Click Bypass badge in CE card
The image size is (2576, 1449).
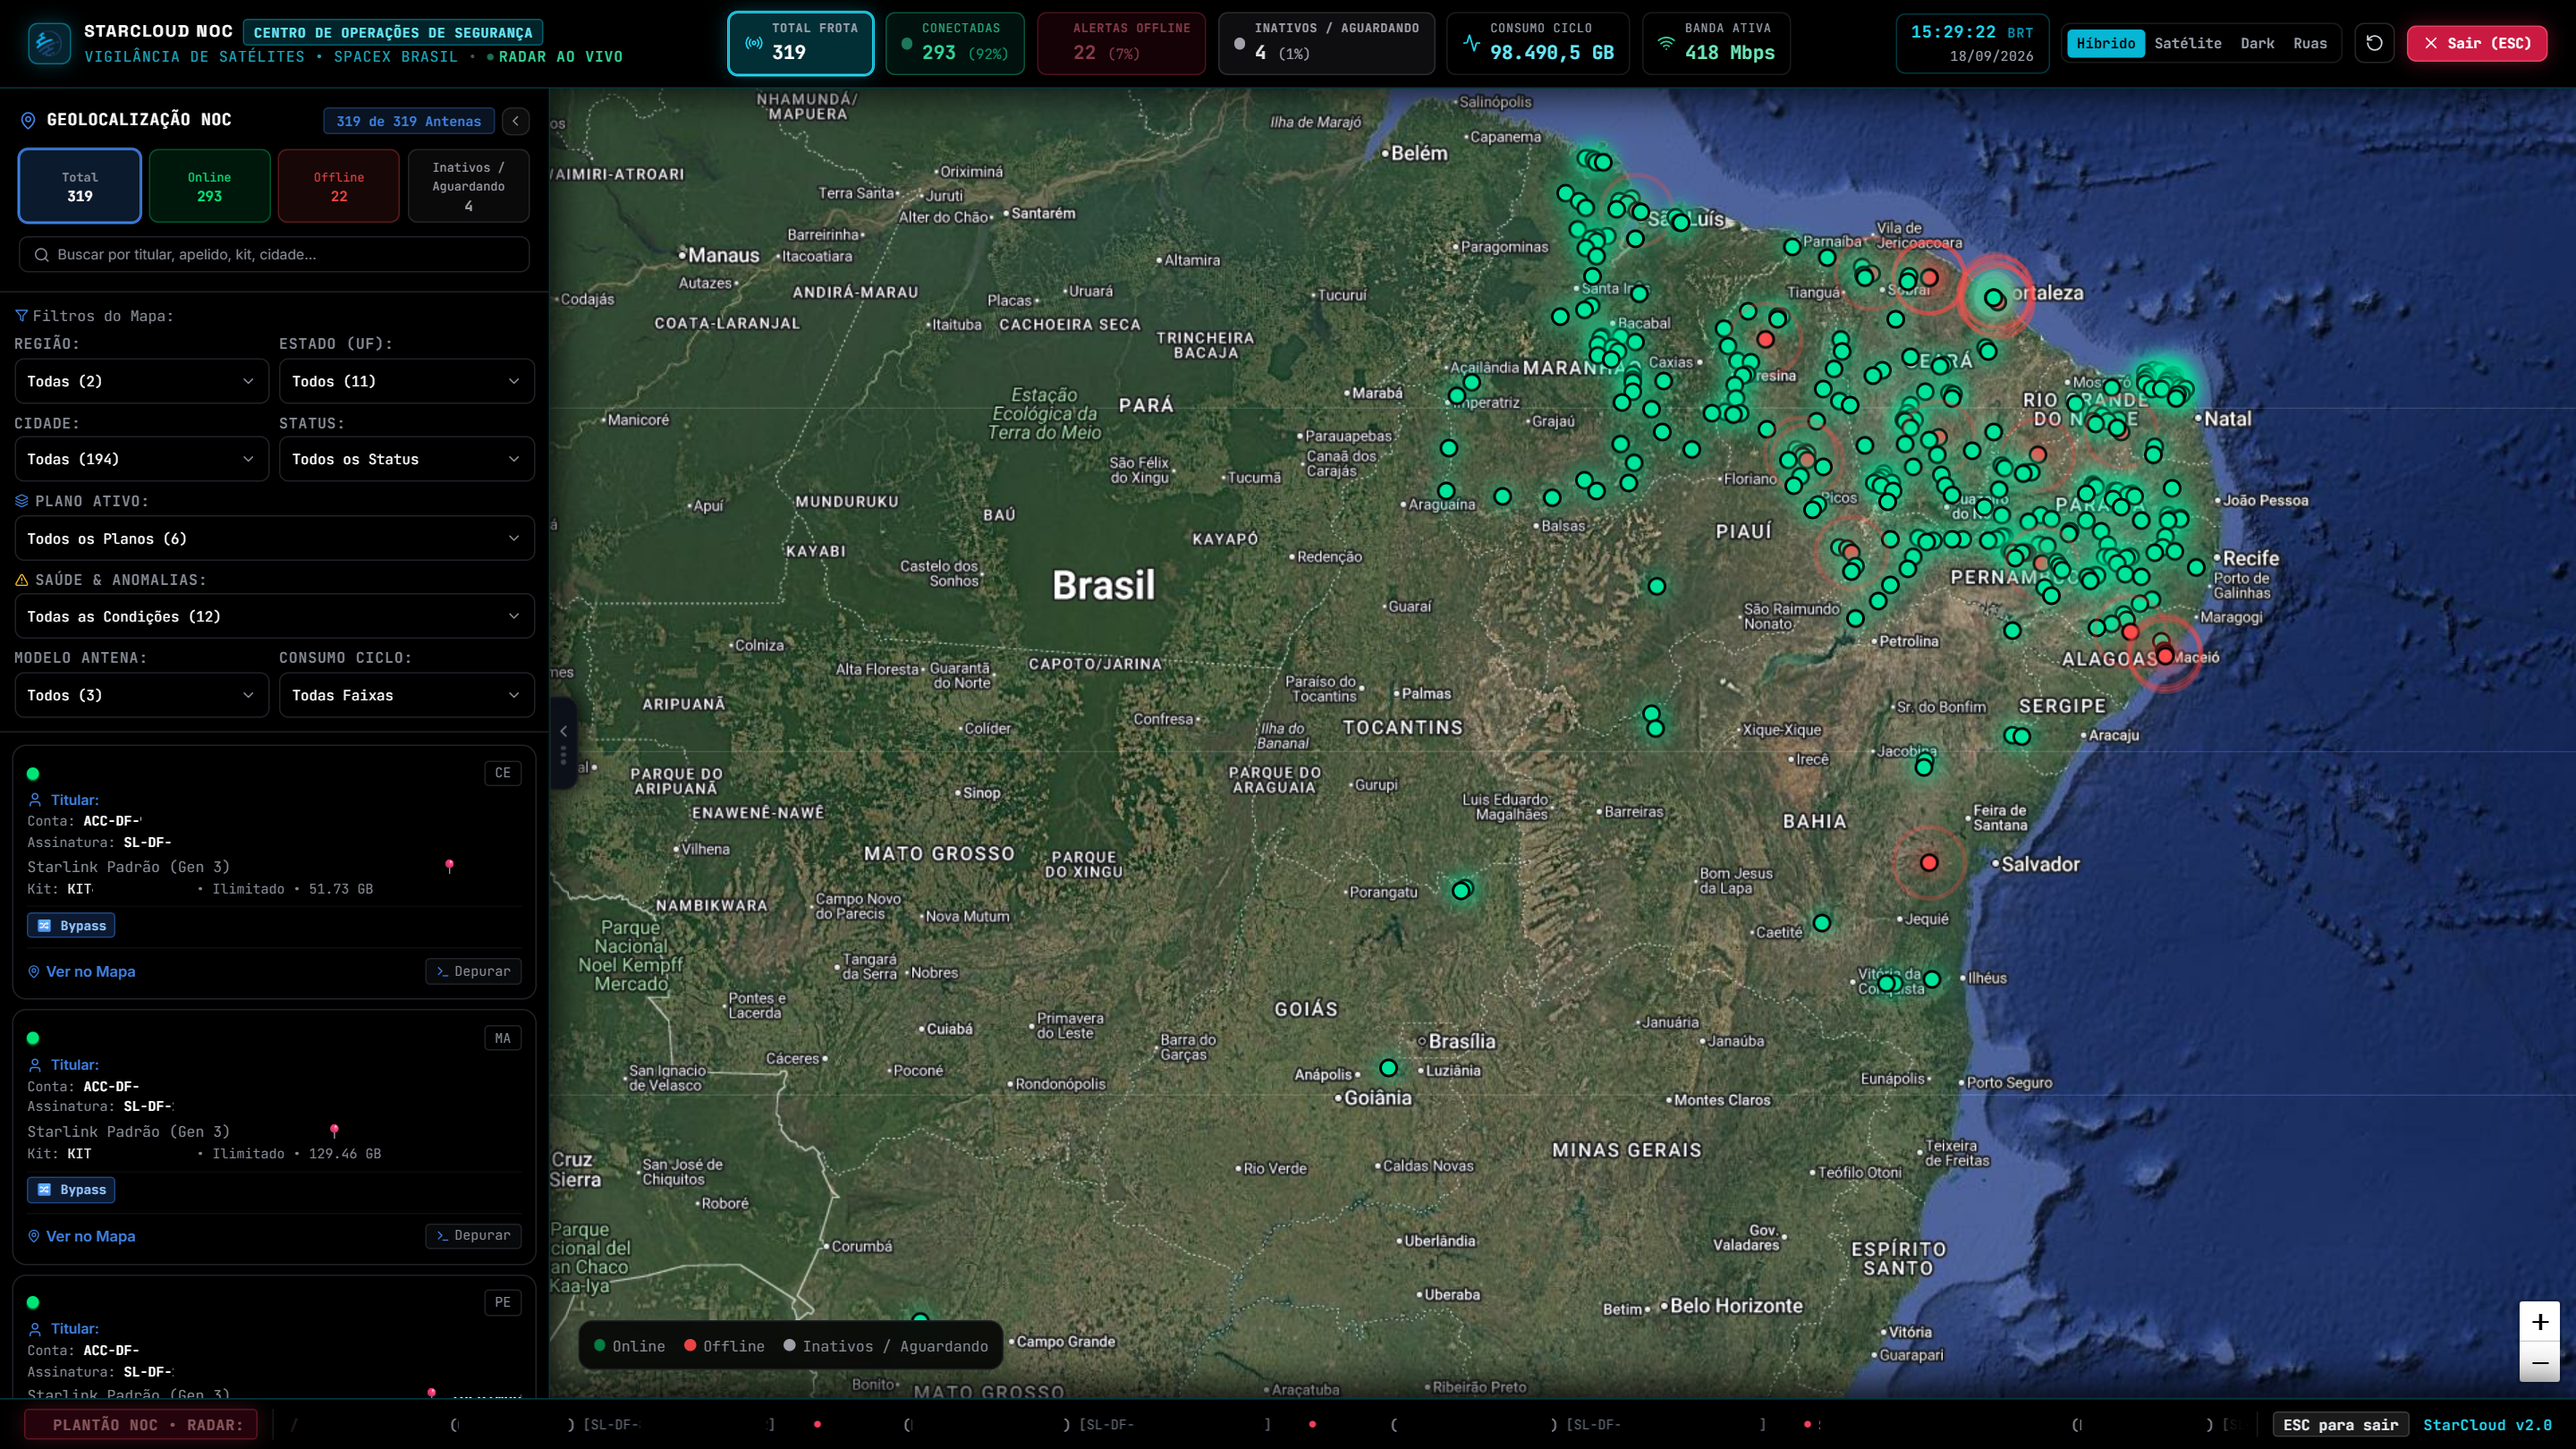click(x=71, y=925)
